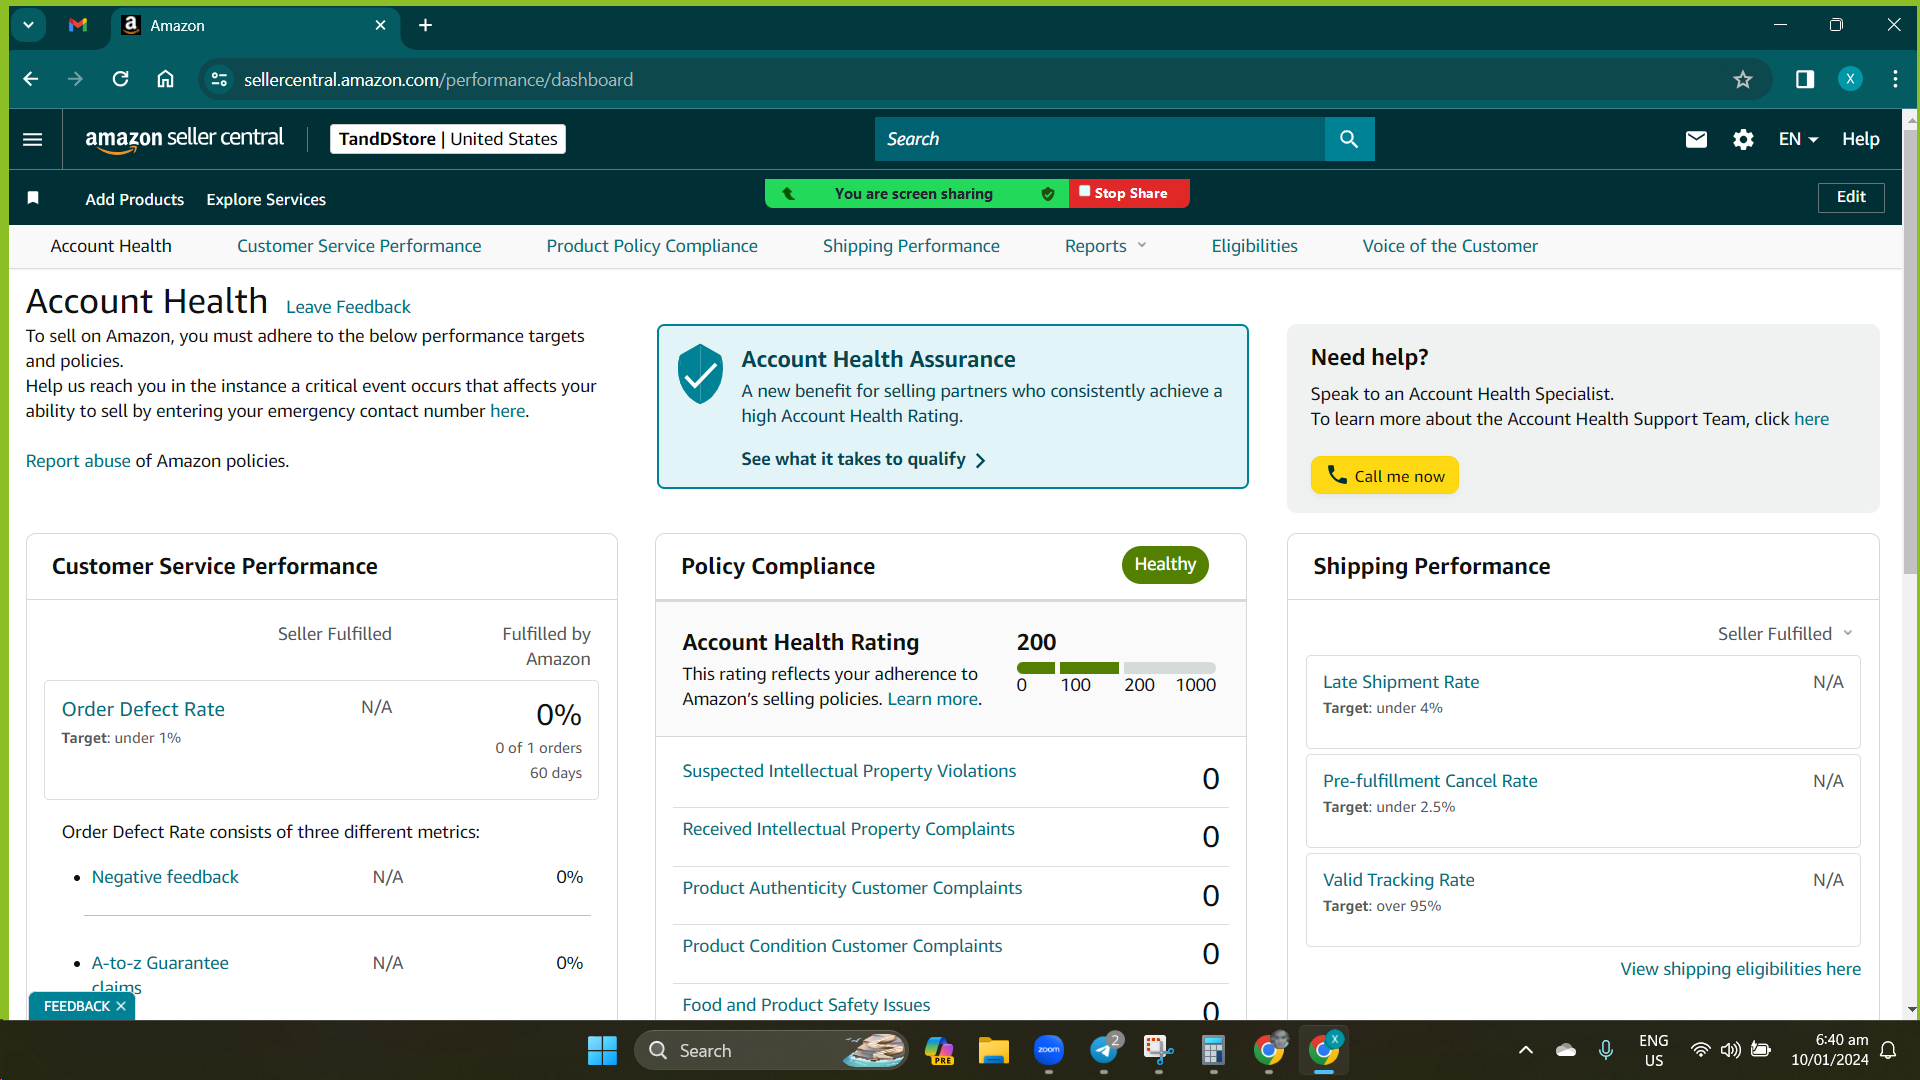Open Zoom from the taskbar
This screenshot has width=1920, height=1080.
coord(1048,1050)
